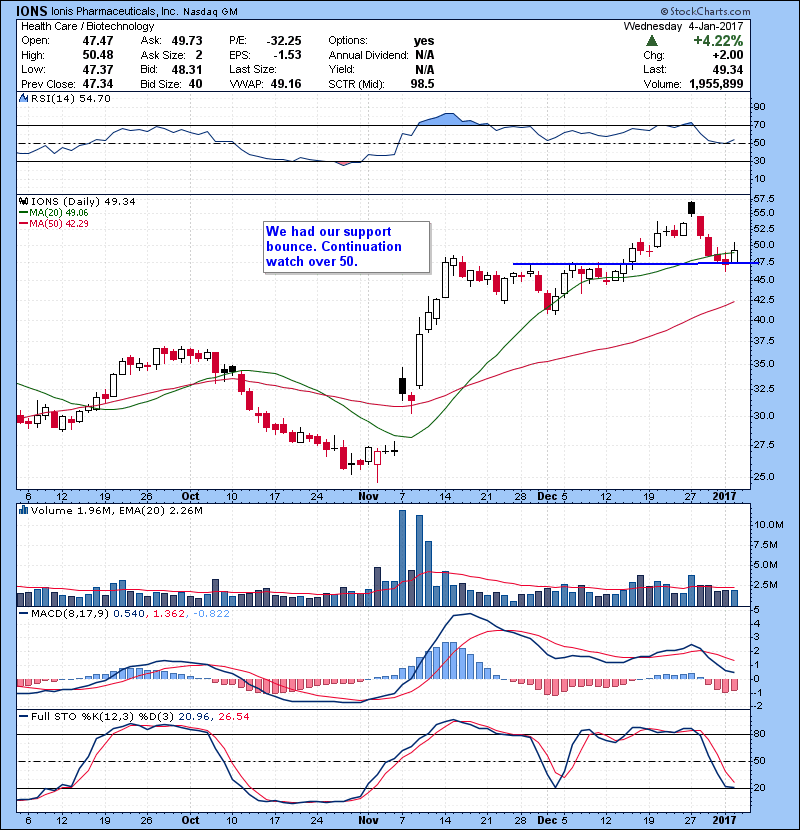
Task: Click the volume bars icon
Action: click(23, 511)
